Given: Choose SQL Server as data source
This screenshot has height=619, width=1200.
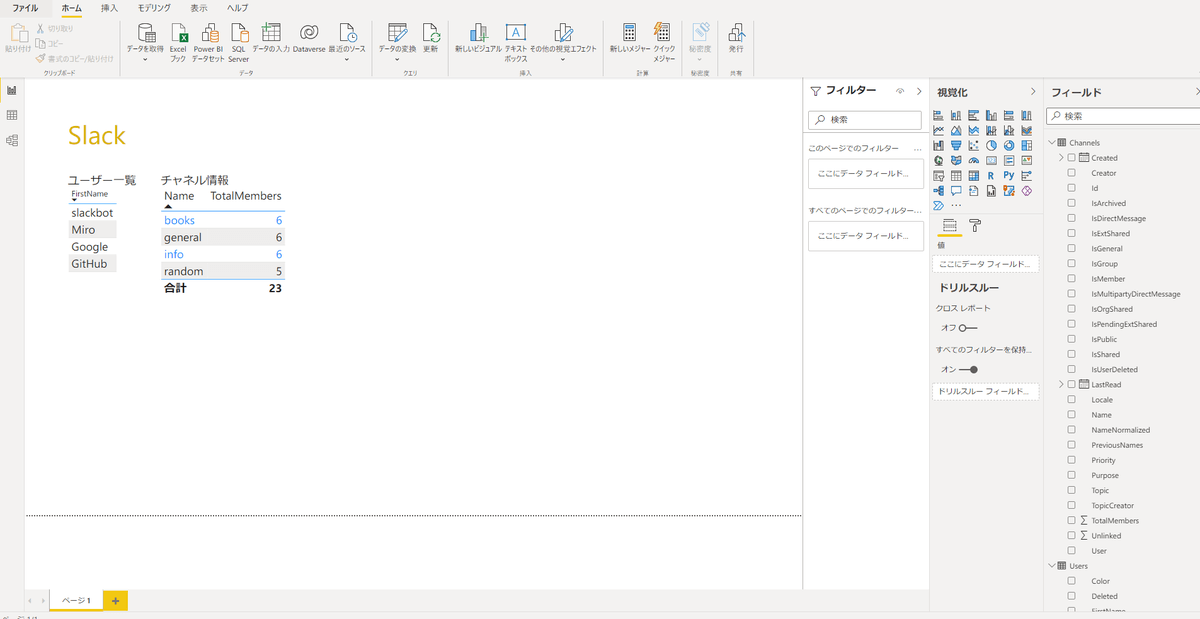Looking at the screenshot, I should [x=238, y=41].
